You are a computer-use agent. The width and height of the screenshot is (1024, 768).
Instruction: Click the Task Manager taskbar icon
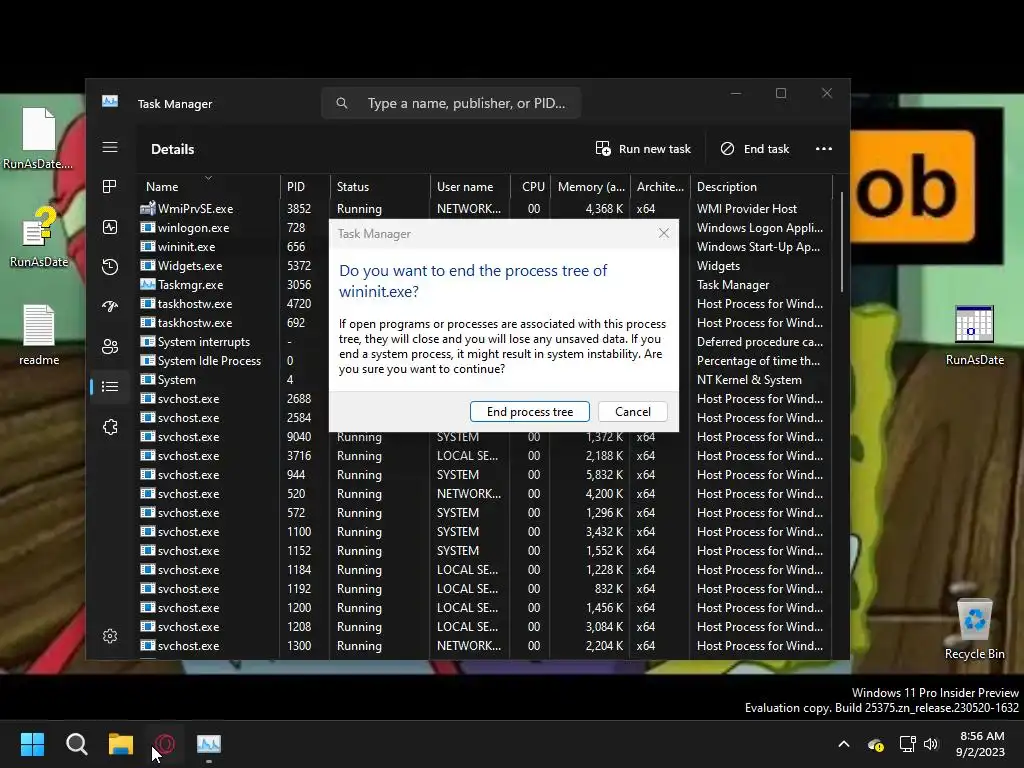[x=209, y=744]
